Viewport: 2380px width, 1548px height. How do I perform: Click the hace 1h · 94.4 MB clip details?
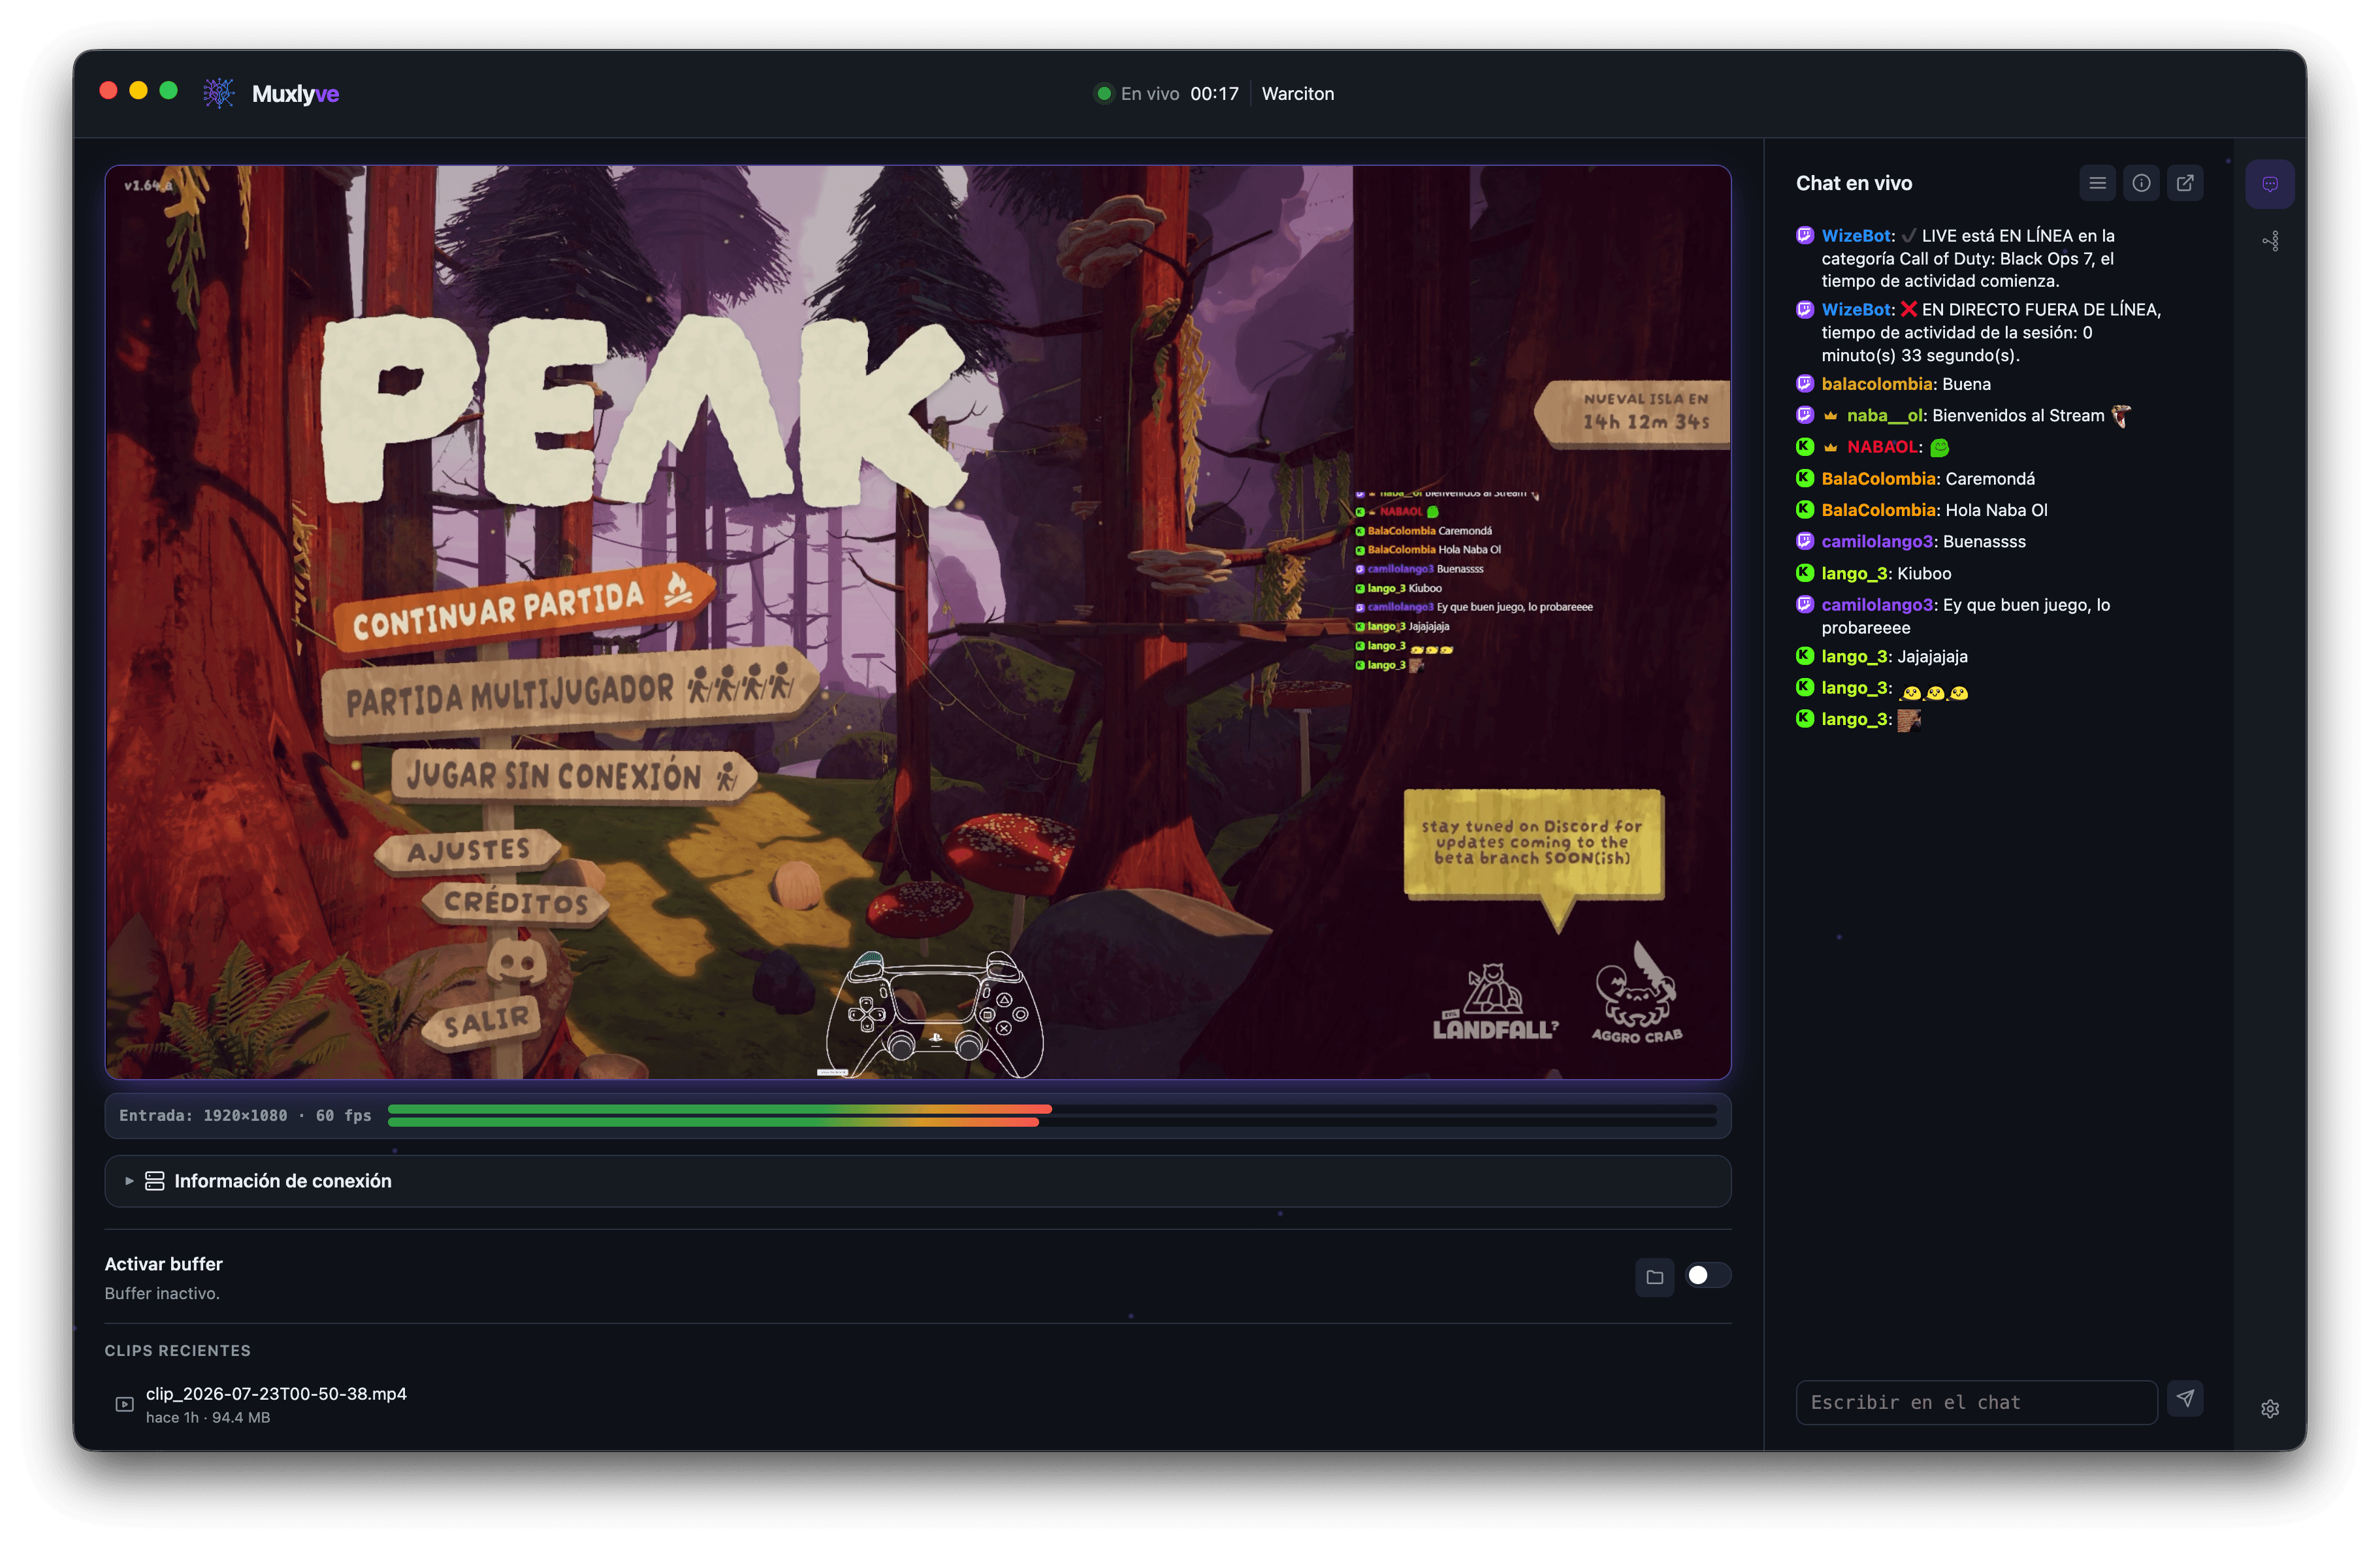coord(208,1417)
